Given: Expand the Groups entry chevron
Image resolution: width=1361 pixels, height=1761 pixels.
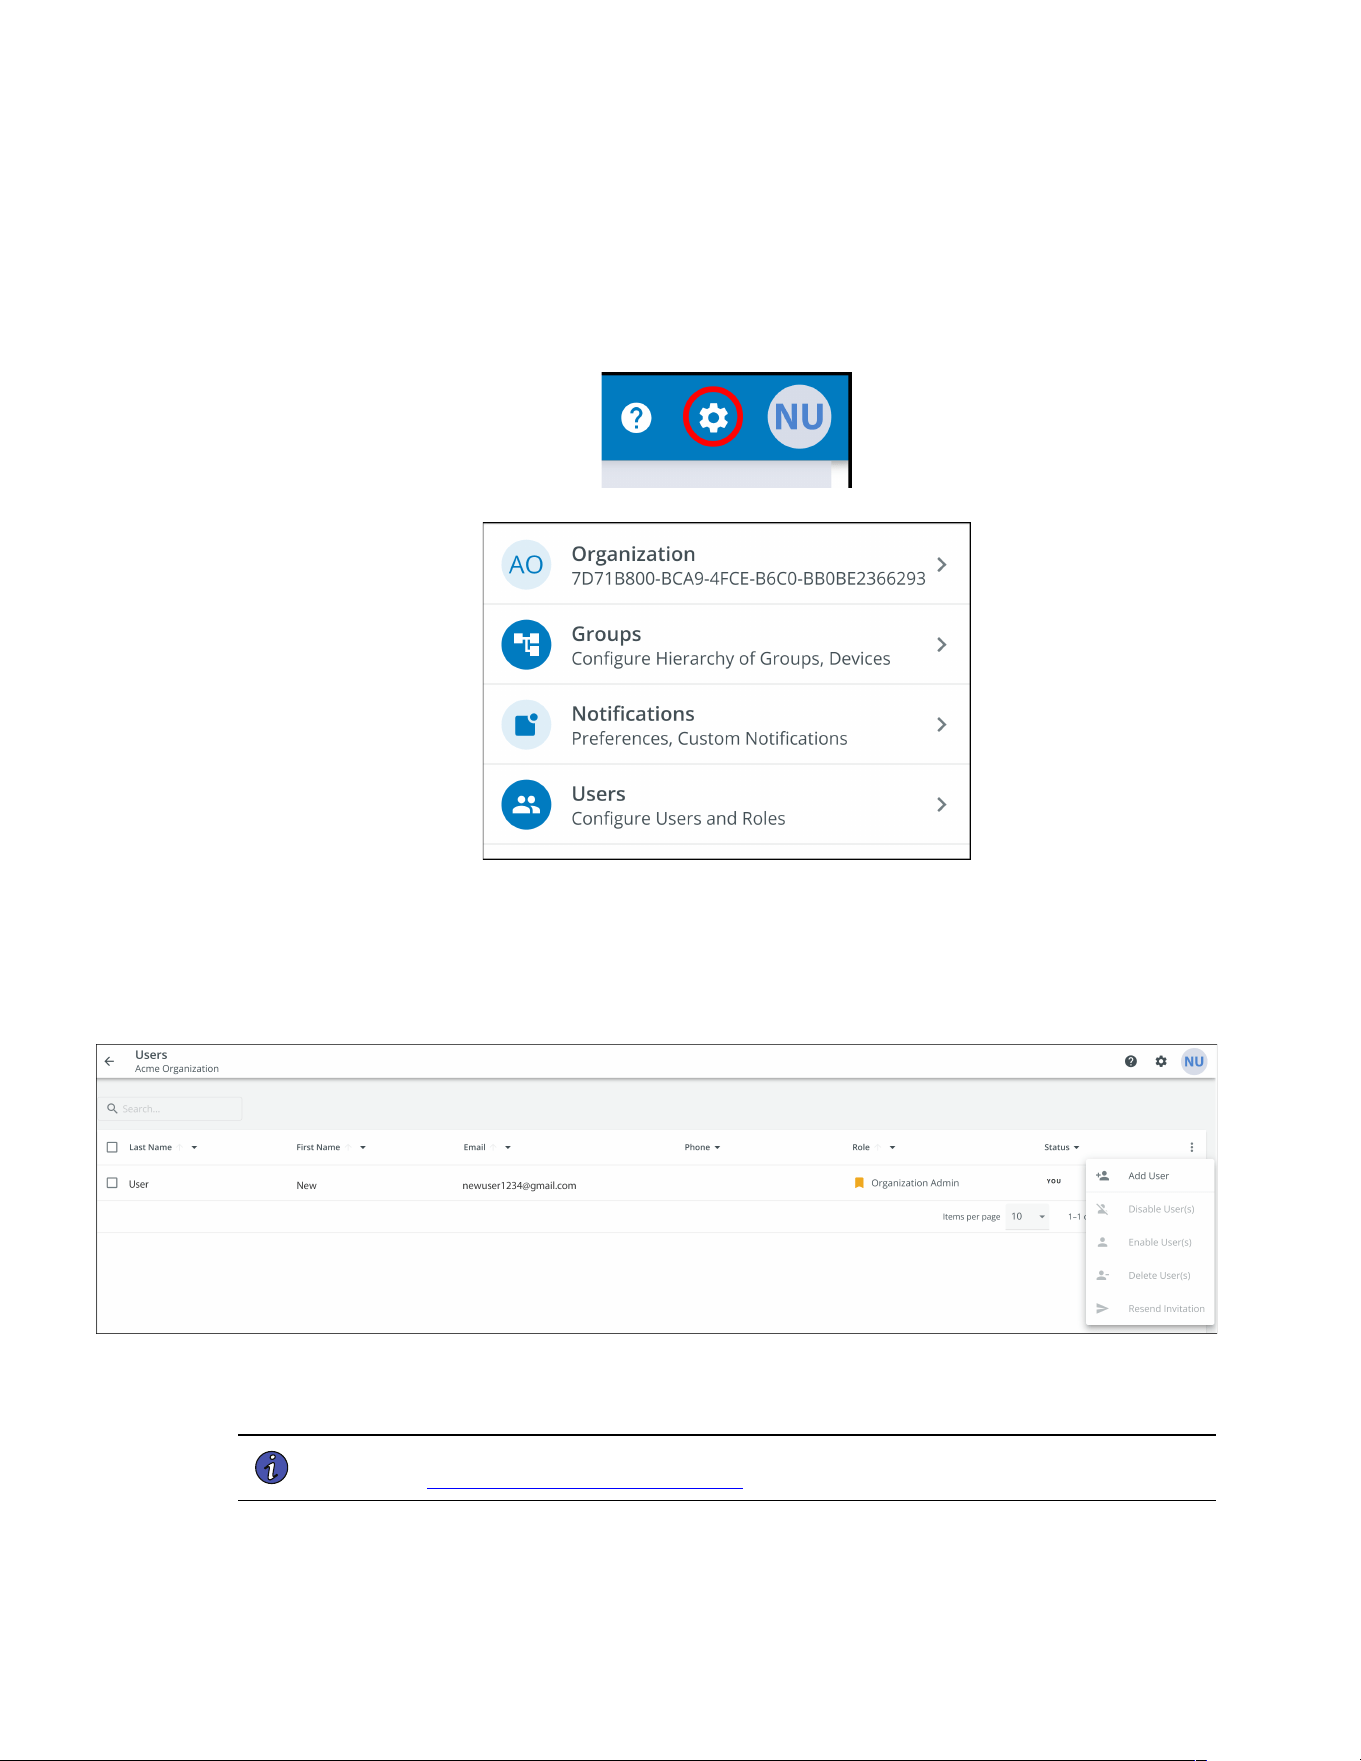Looking at the screenshot, I should 941,644.
